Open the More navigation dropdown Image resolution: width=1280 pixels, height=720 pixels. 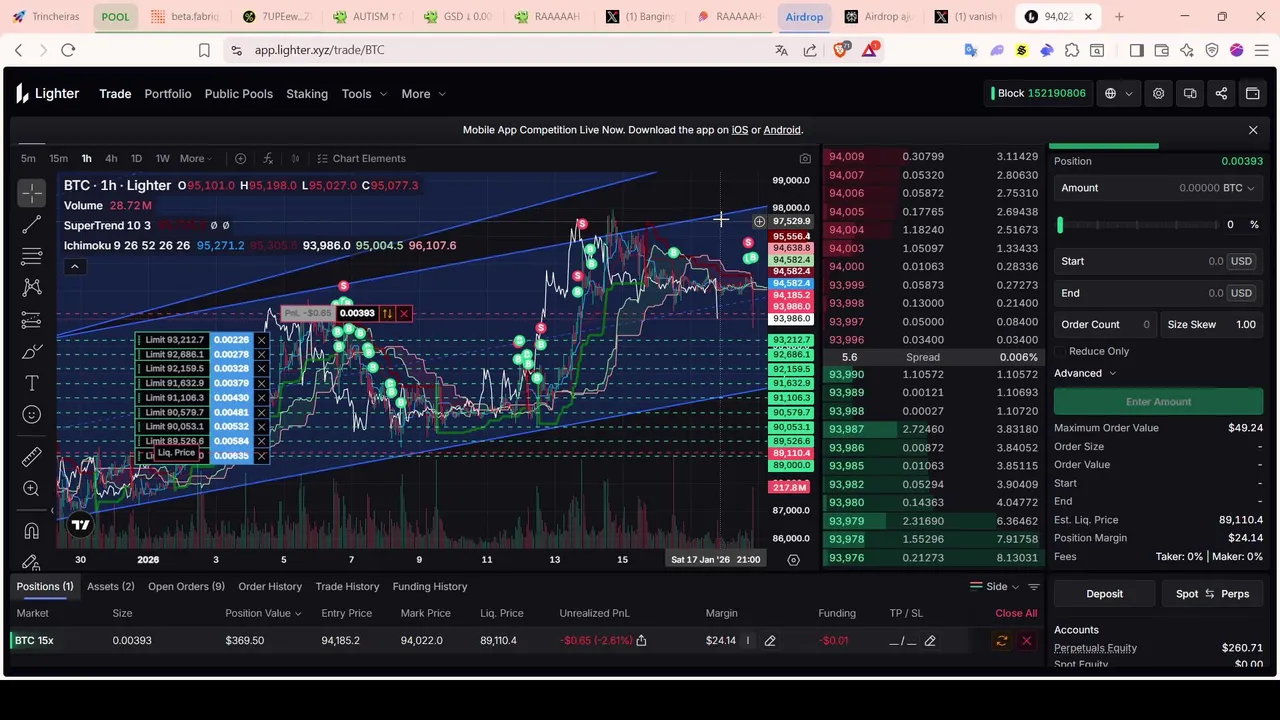point(423,94)
